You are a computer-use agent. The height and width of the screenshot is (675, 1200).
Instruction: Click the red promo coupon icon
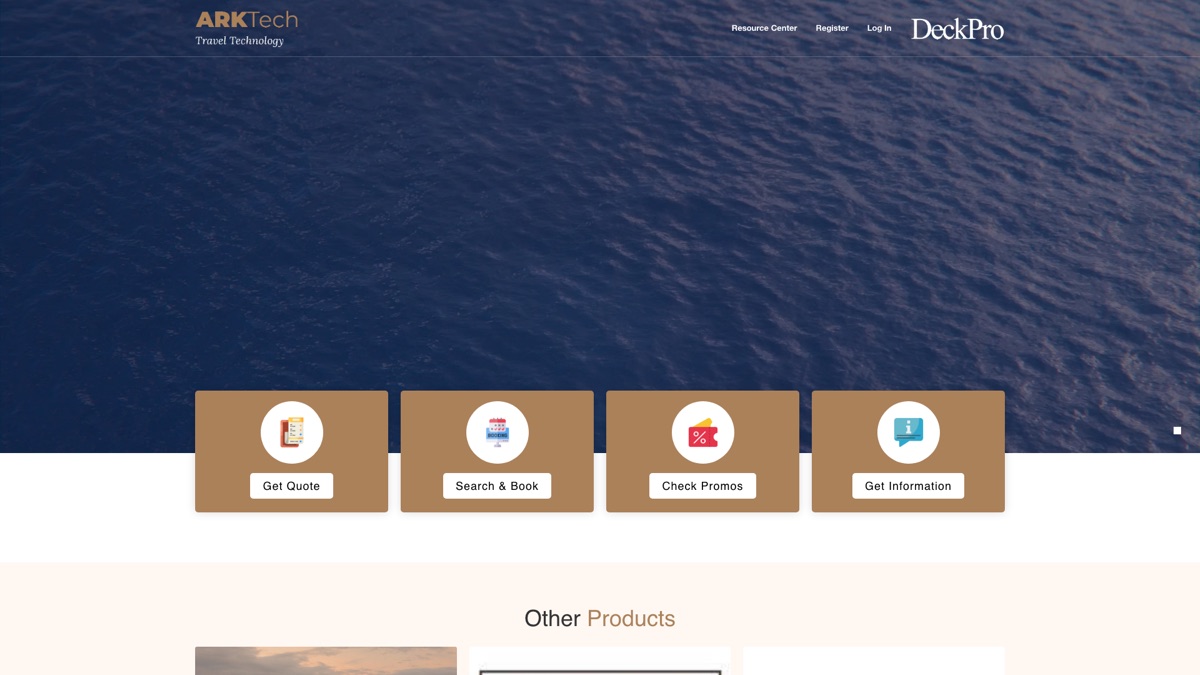pos(703,432)
